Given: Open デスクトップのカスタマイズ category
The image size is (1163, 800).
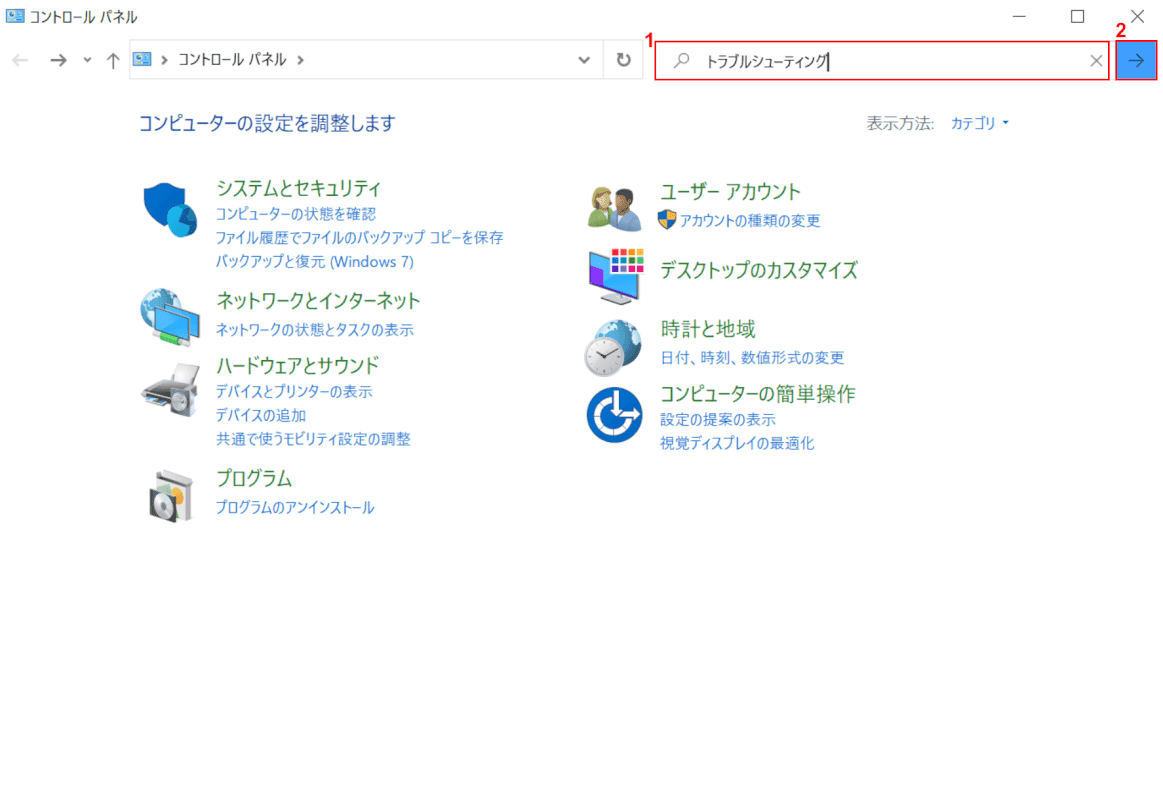Looking at the screenshot, I should pyautogui.click(x=759, y=270).
